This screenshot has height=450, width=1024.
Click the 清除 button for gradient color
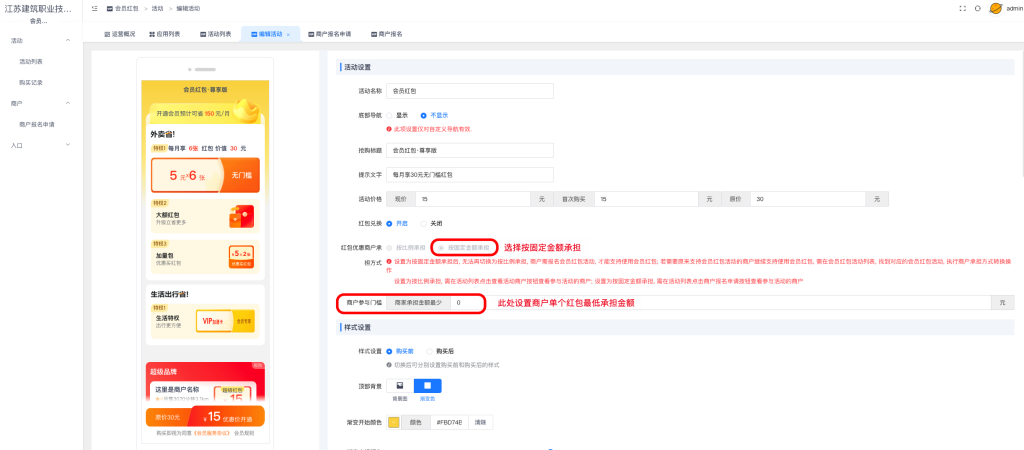[480, 422]
